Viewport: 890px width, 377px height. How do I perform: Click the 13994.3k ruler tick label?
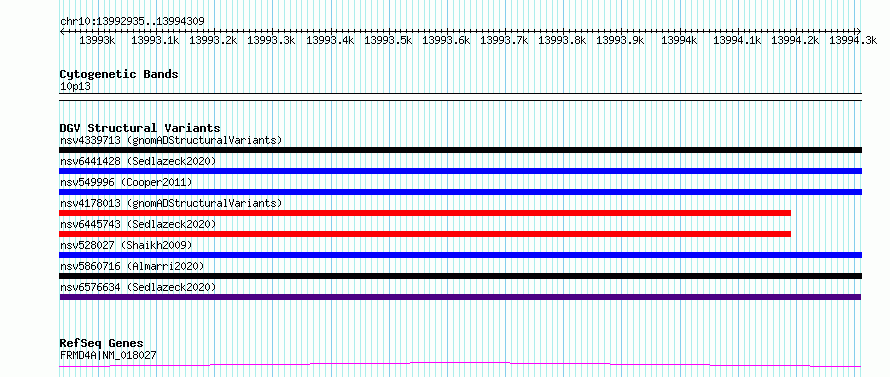(x=853, y=40)
